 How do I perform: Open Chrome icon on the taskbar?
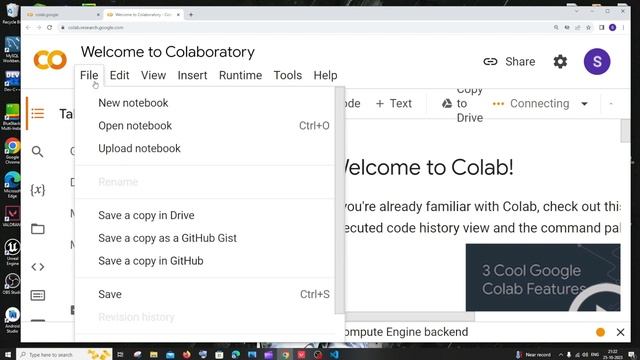285,354
